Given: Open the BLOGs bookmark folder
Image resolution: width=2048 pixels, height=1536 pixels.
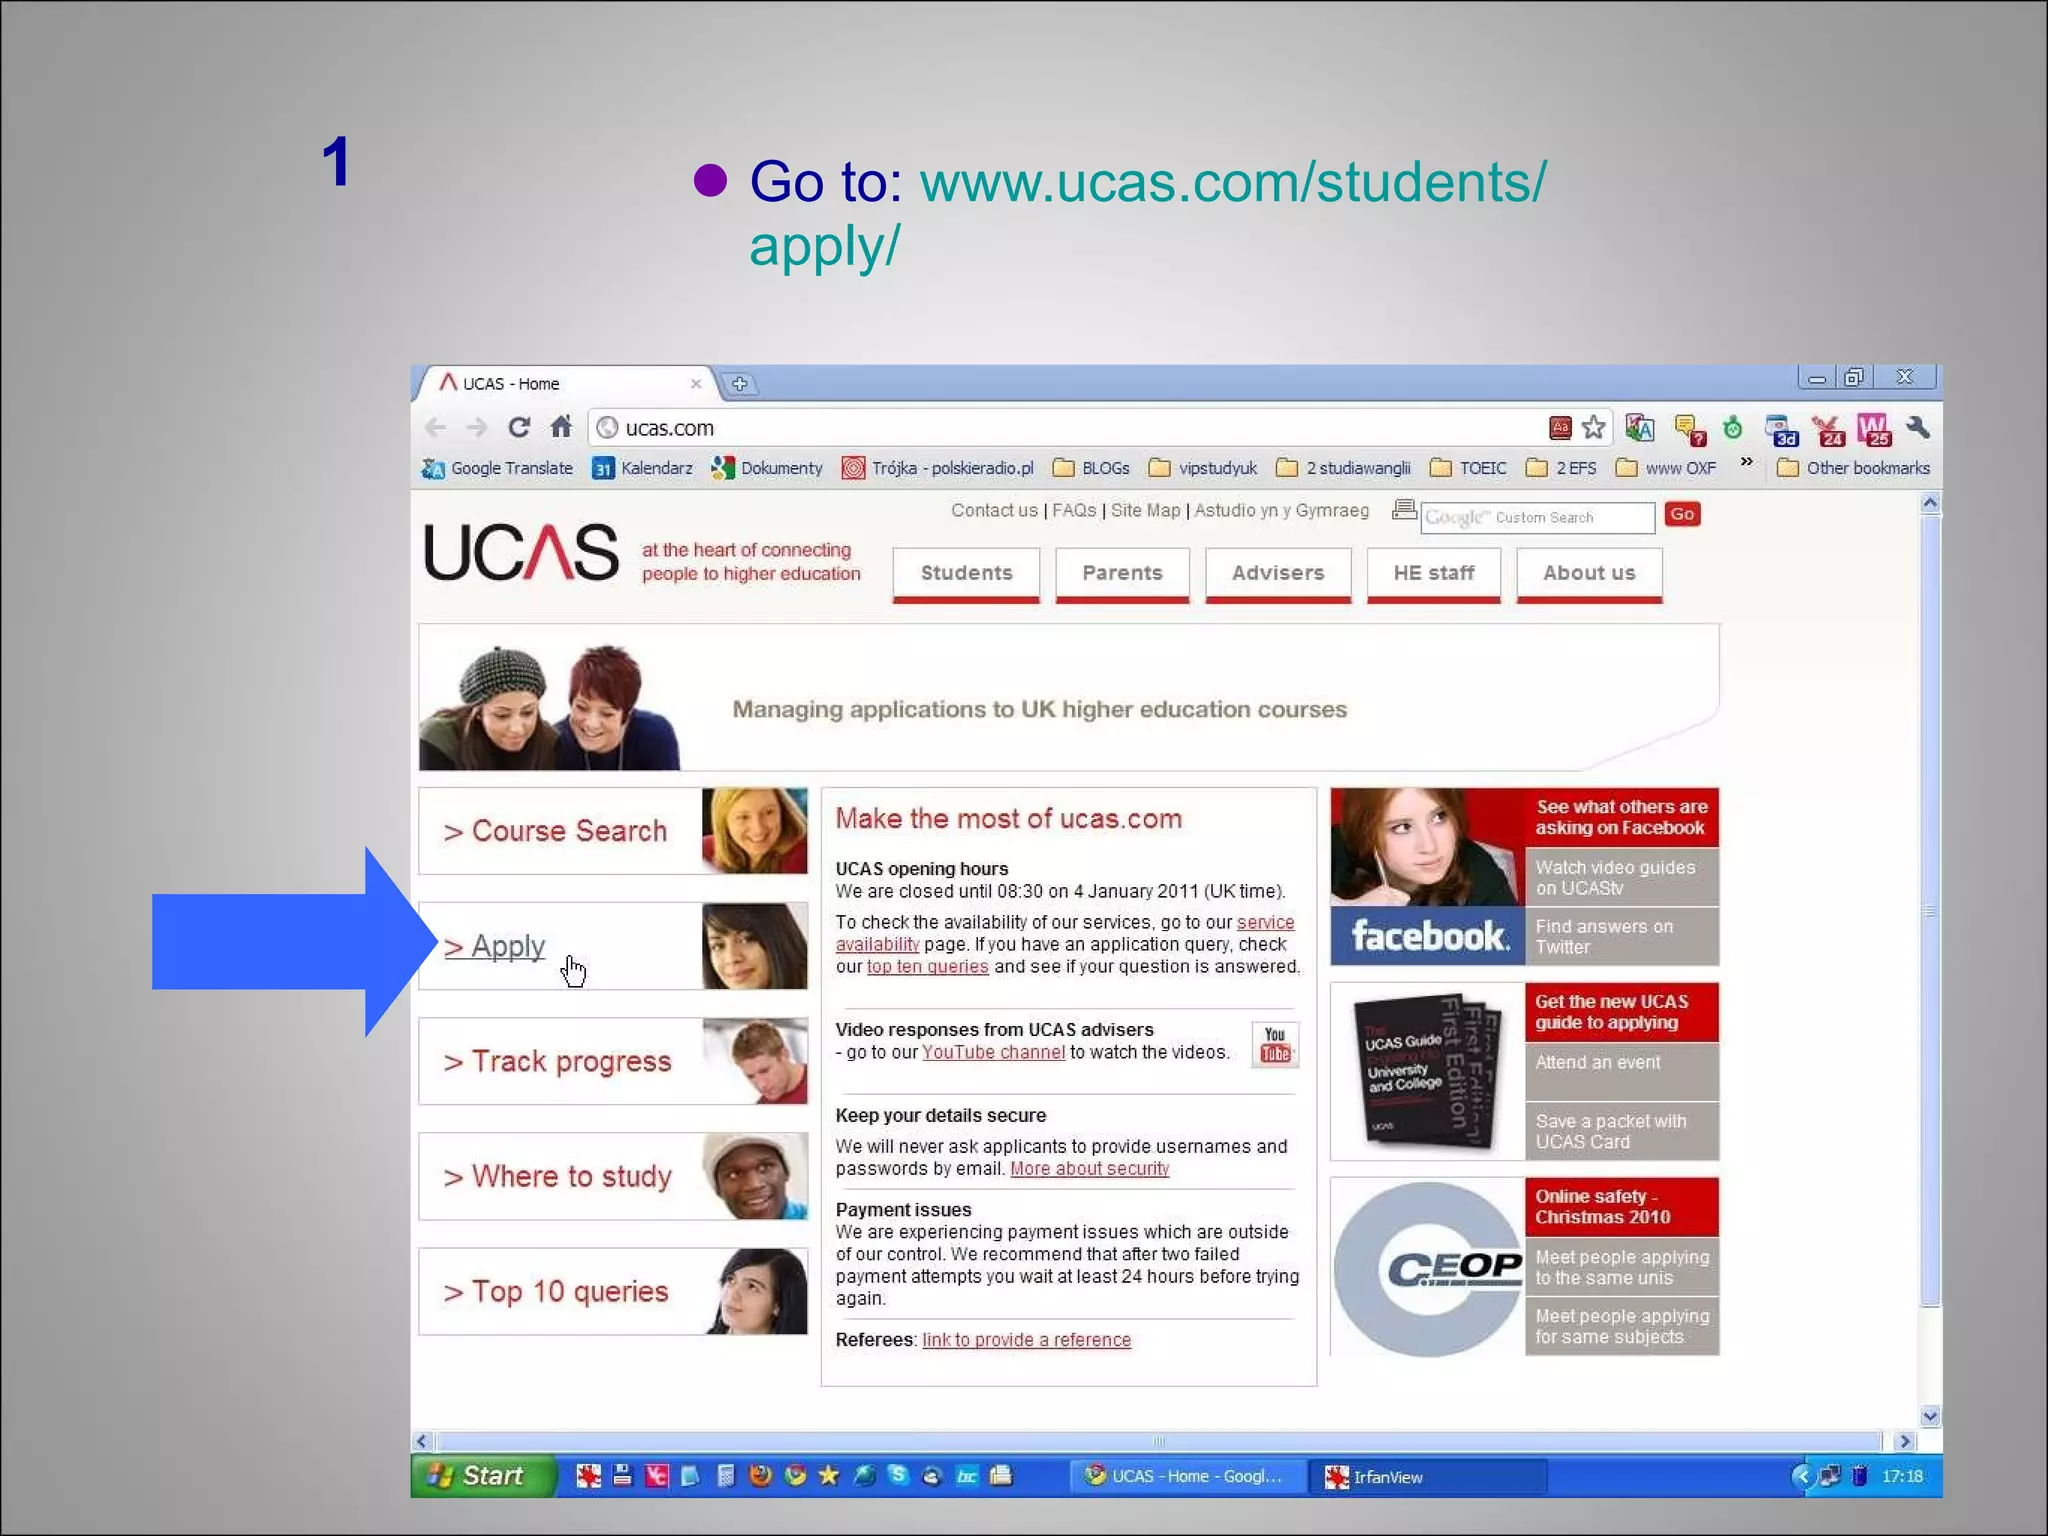Looking at the screenshot, I should [1091, 468].
